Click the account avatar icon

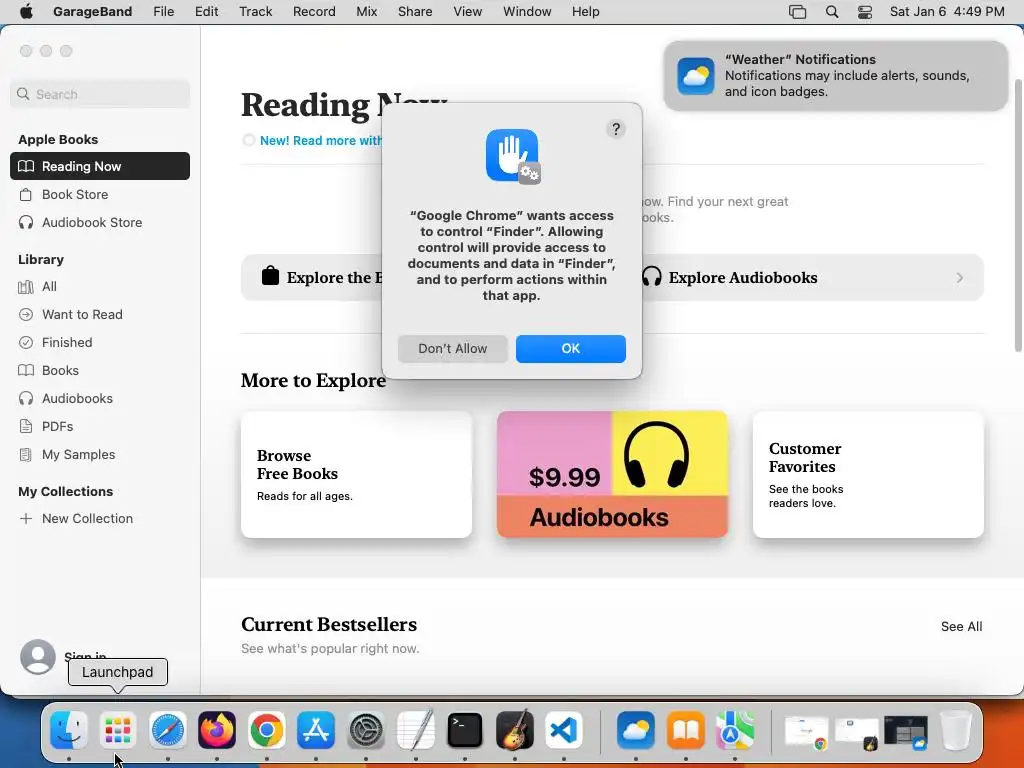38,656
